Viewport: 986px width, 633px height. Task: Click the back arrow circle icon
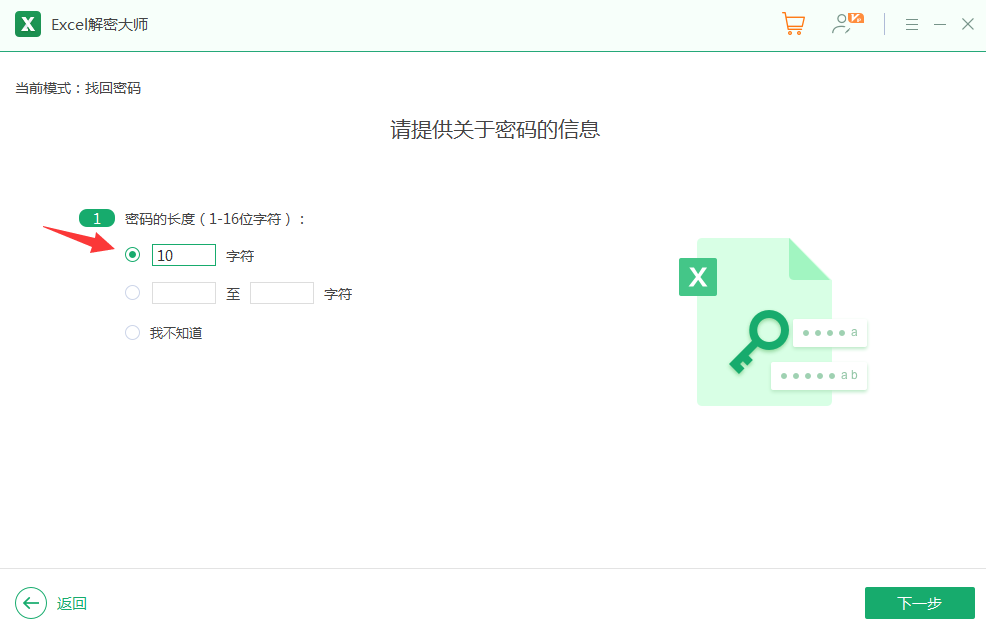(x=31, y=603)
